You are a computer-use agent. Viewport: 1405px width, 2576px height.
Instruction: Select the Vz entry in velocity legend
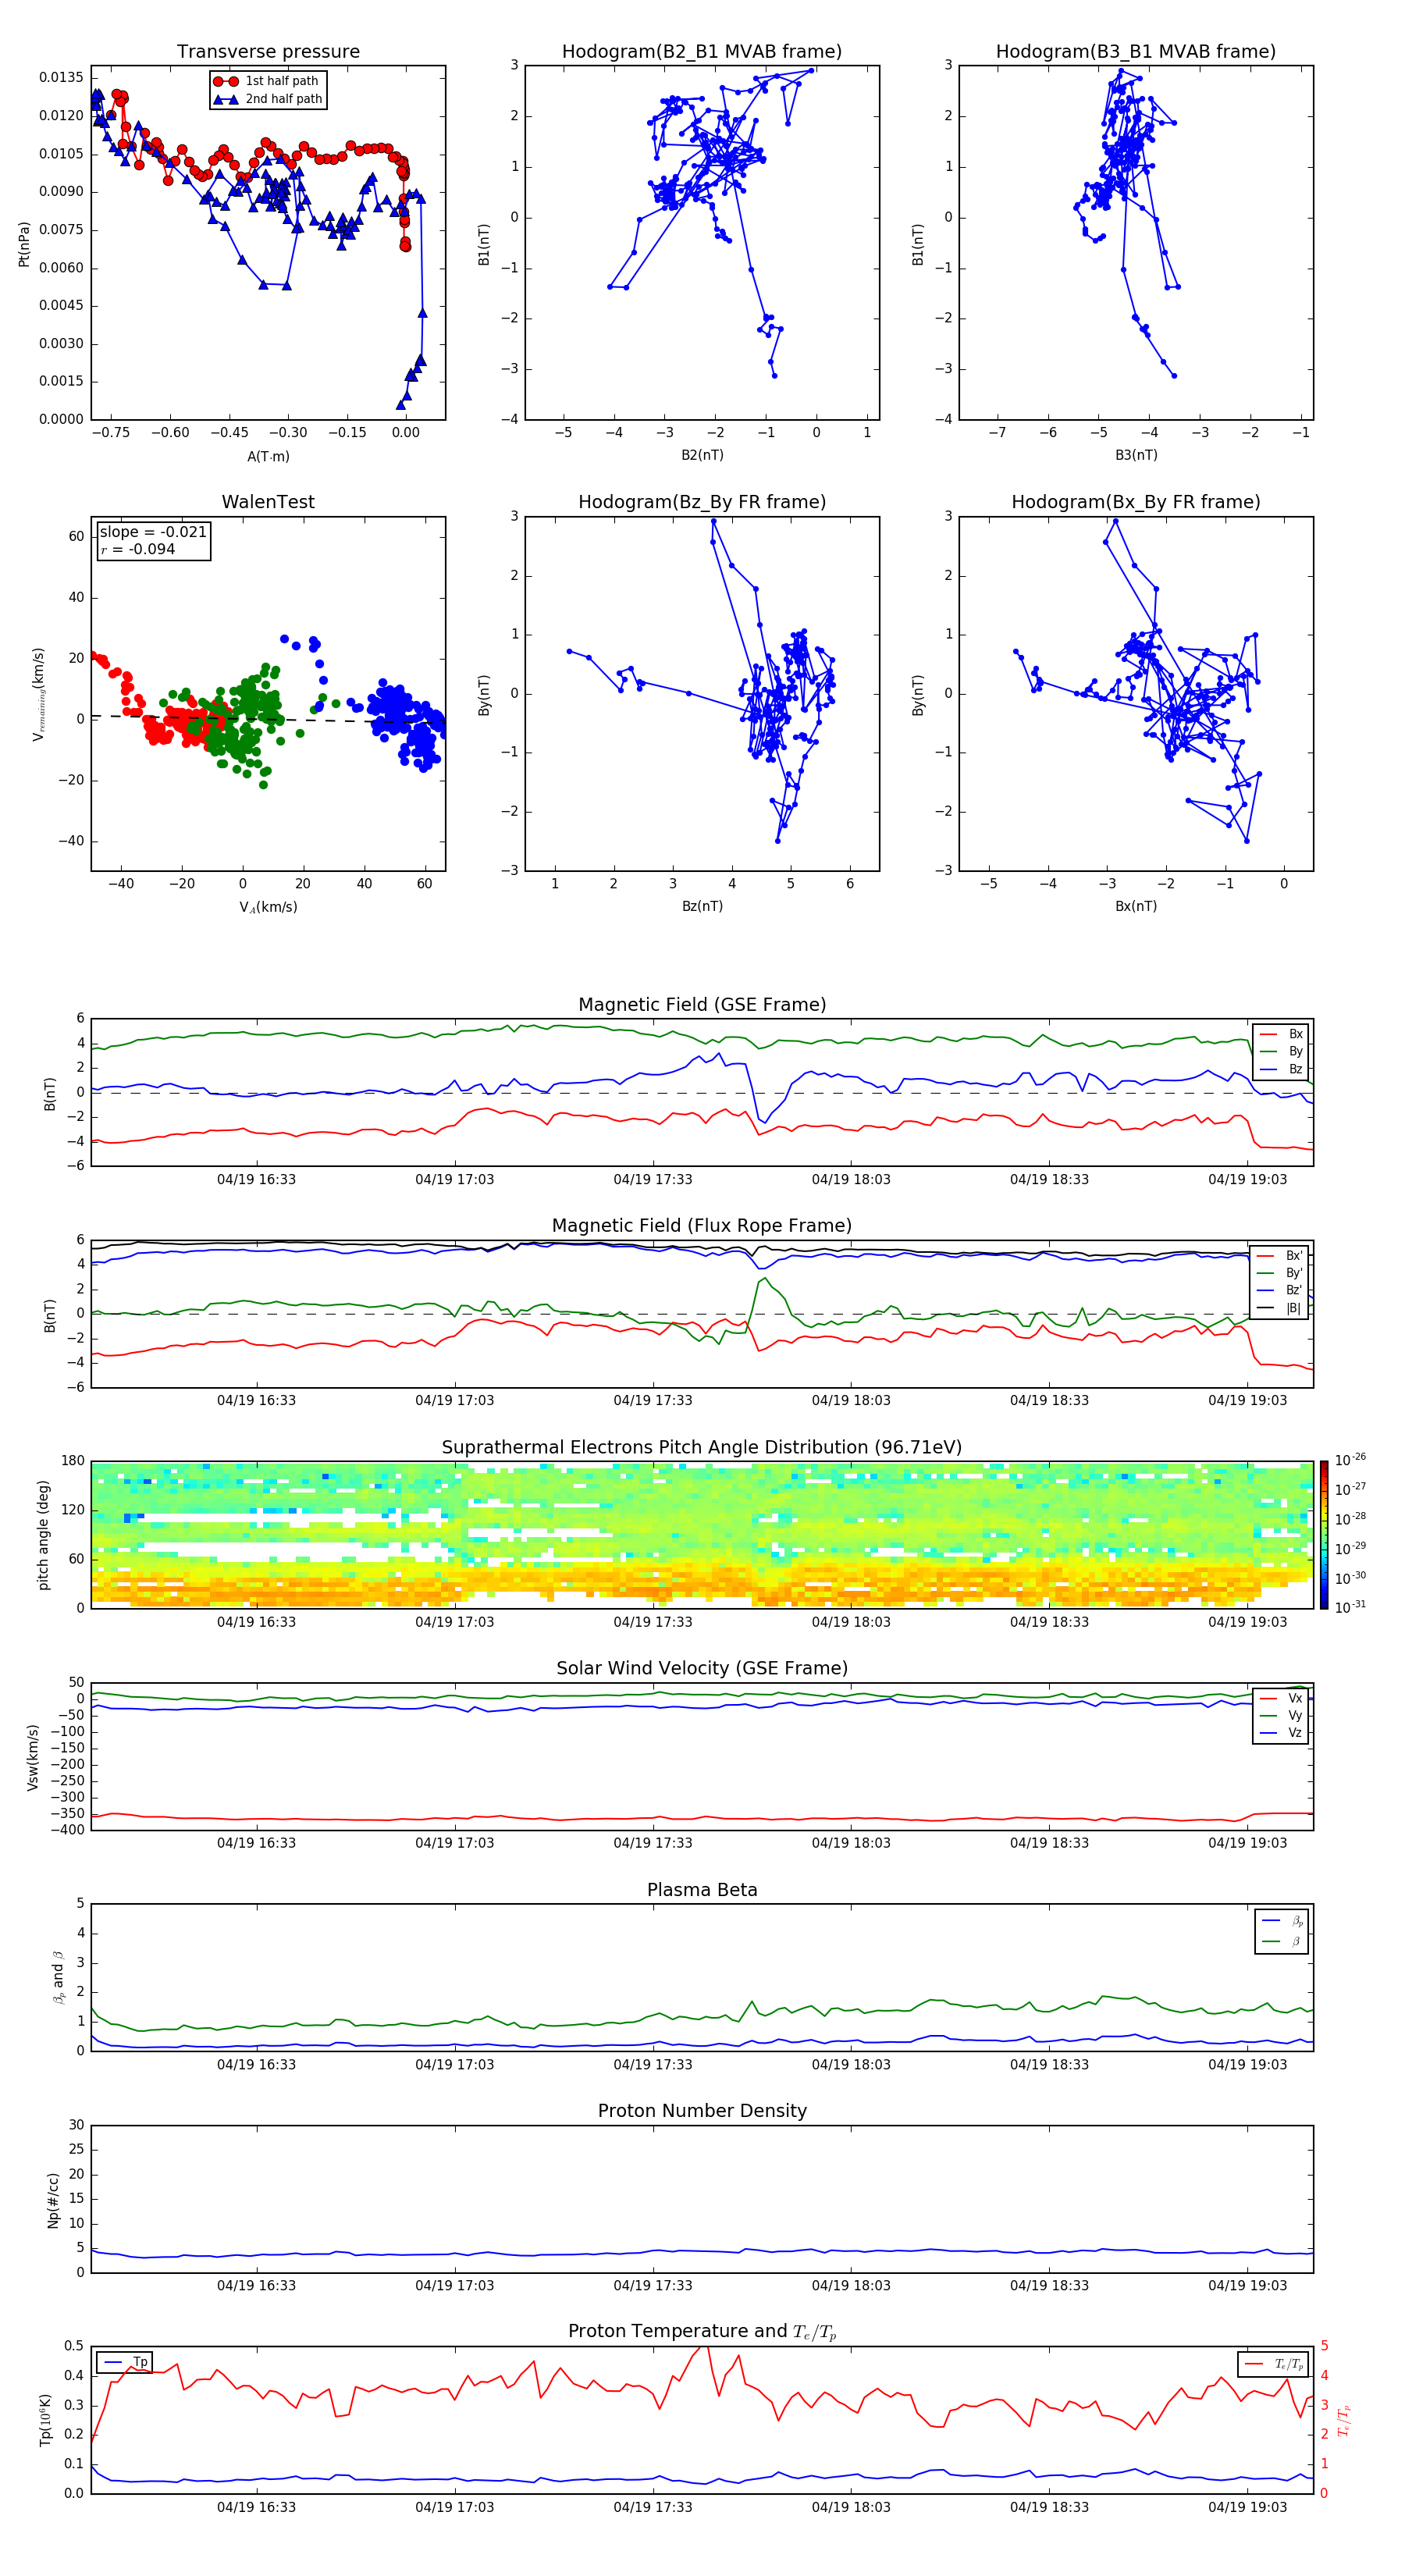(1281, 1733)
